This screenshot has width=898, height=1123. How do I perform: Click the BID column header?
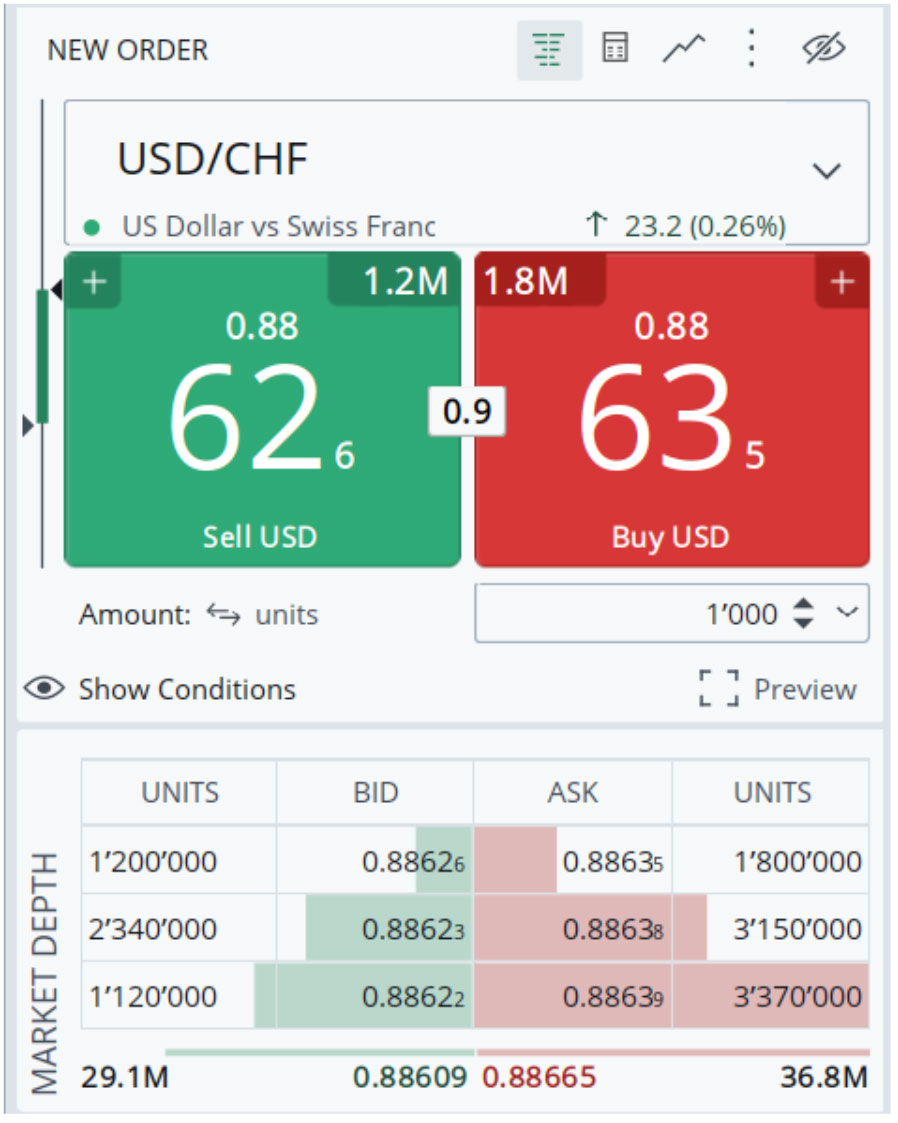click(375, 793)
